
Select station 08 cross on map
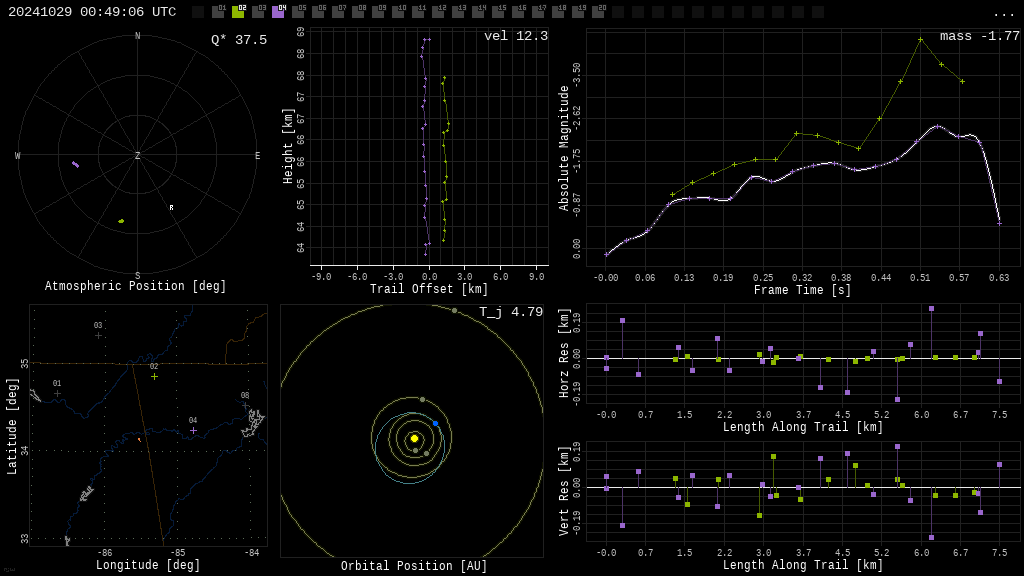tap(245, 405)
